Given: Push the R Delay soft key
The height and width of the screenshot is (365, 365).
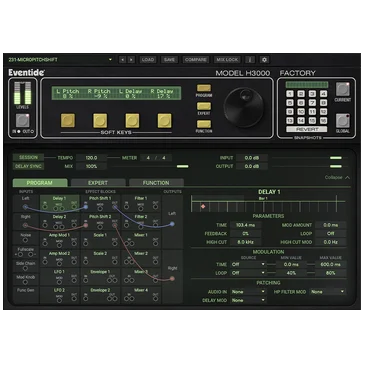Looking at the screenshot, I should (164, 120).
